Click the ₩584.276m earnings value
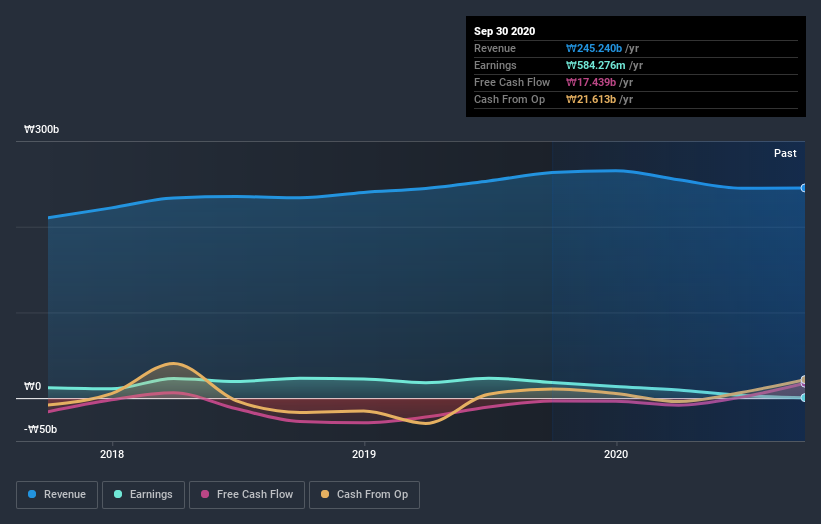The height and width of the screenshot is (524, 821). 595,65
